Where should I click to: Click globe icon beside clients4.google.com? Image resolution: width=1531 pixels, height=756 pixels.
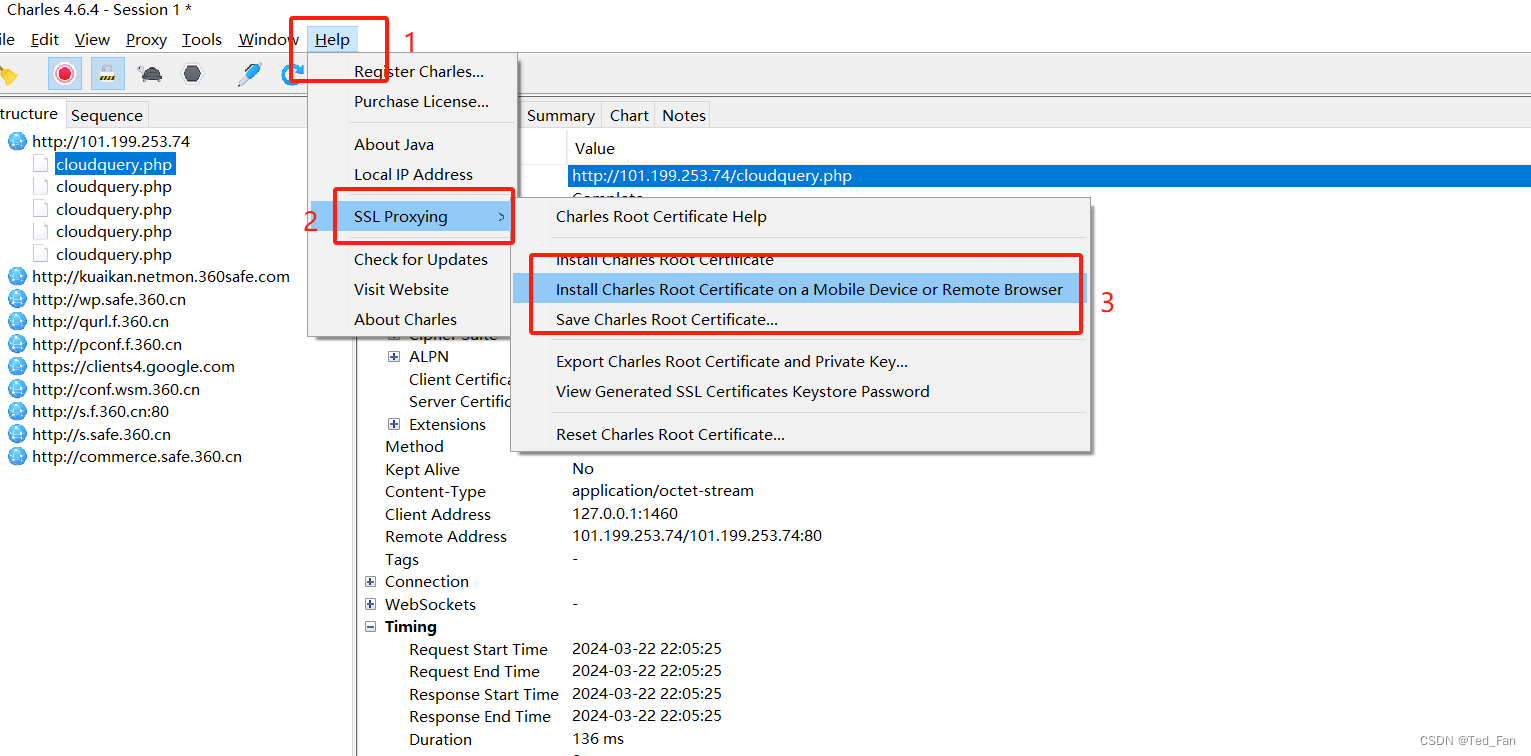pyautogui.click(x=17, y=366)
